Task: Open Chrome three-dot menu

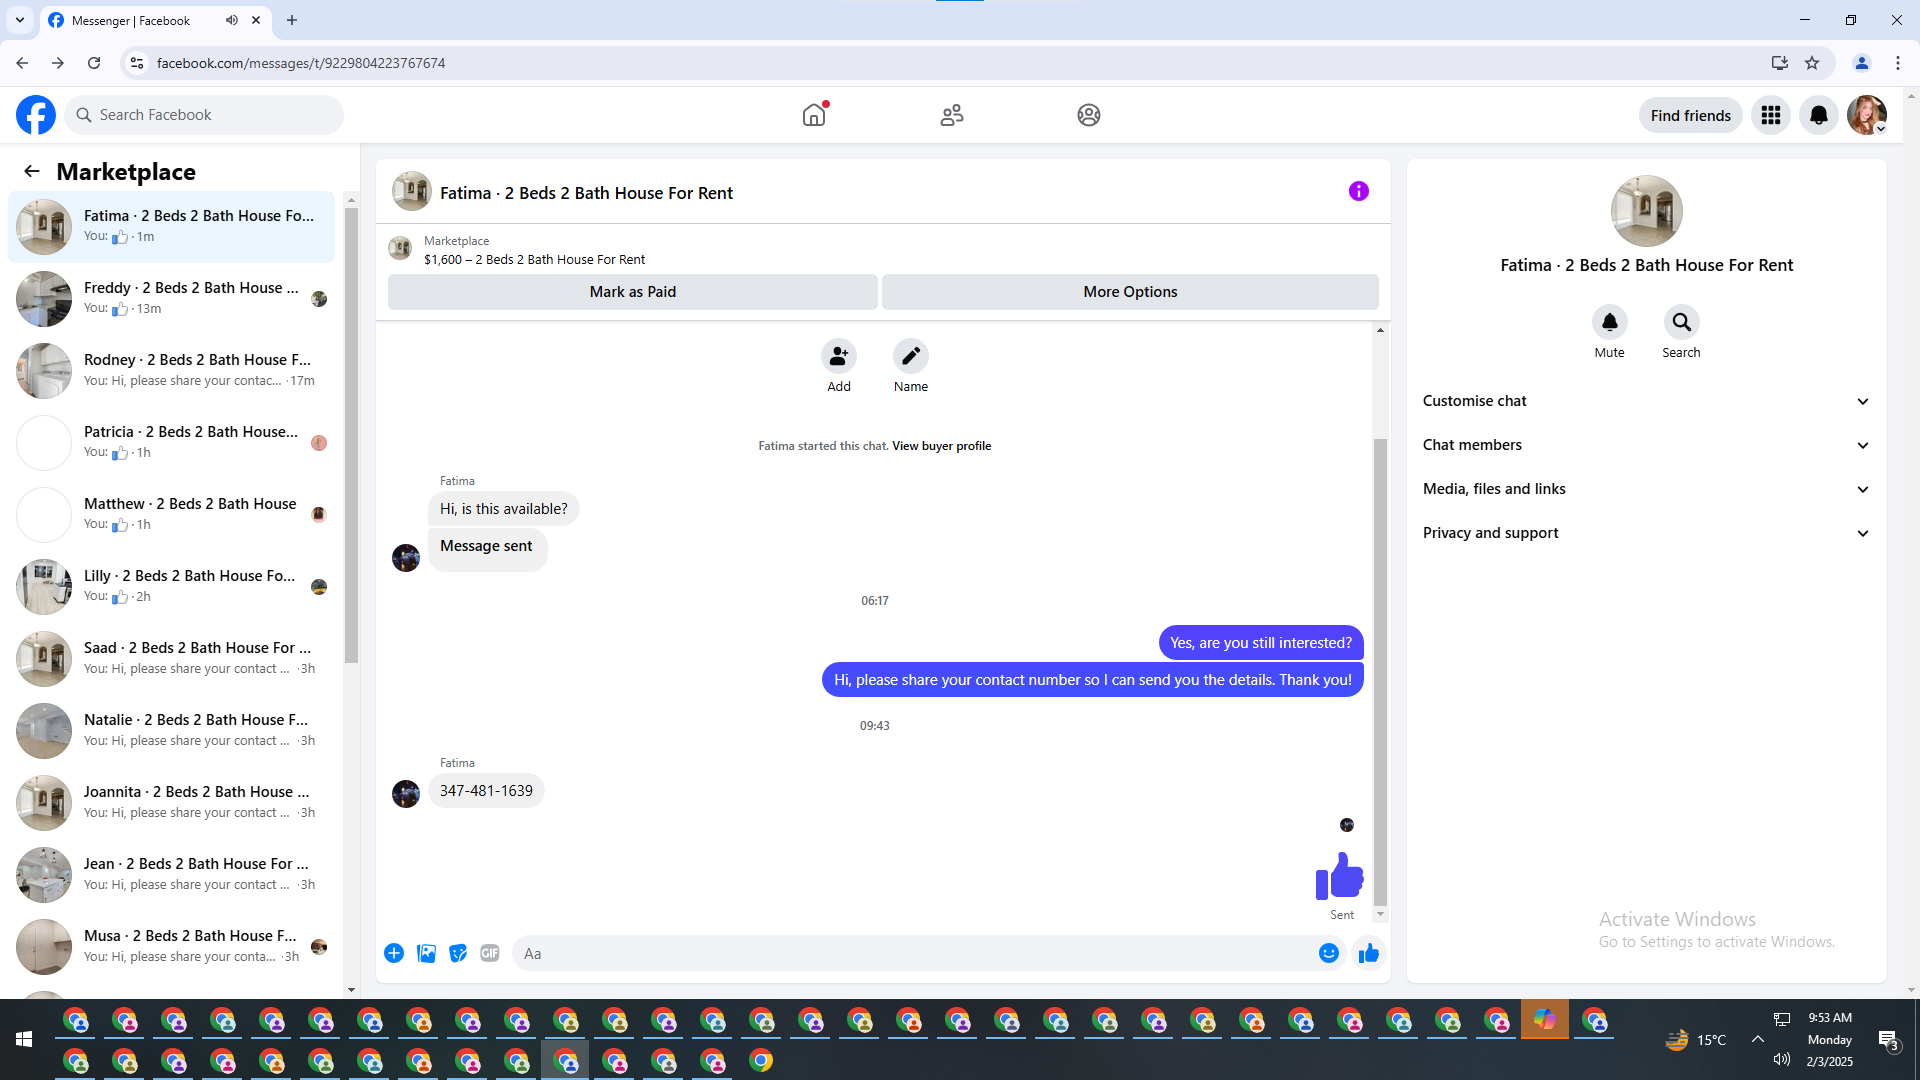Action: point(1898,63)
